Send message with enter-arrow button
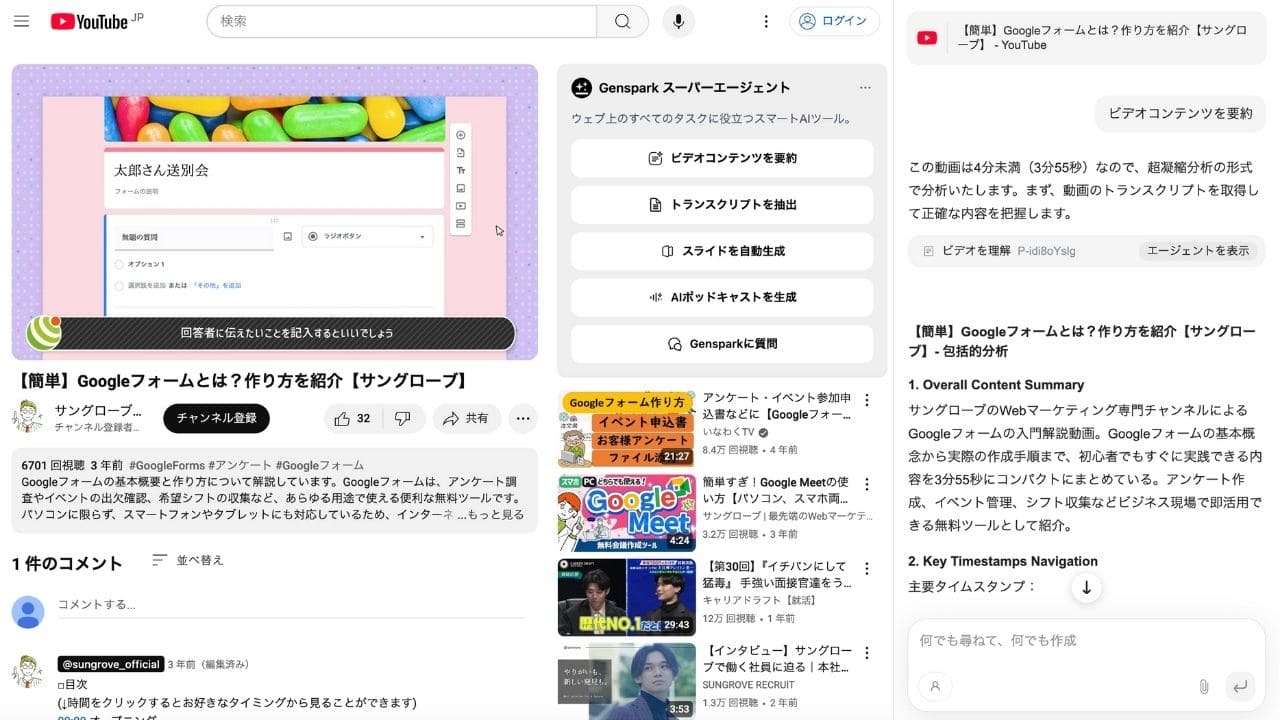1280x720 pixels. (1240, 686)
